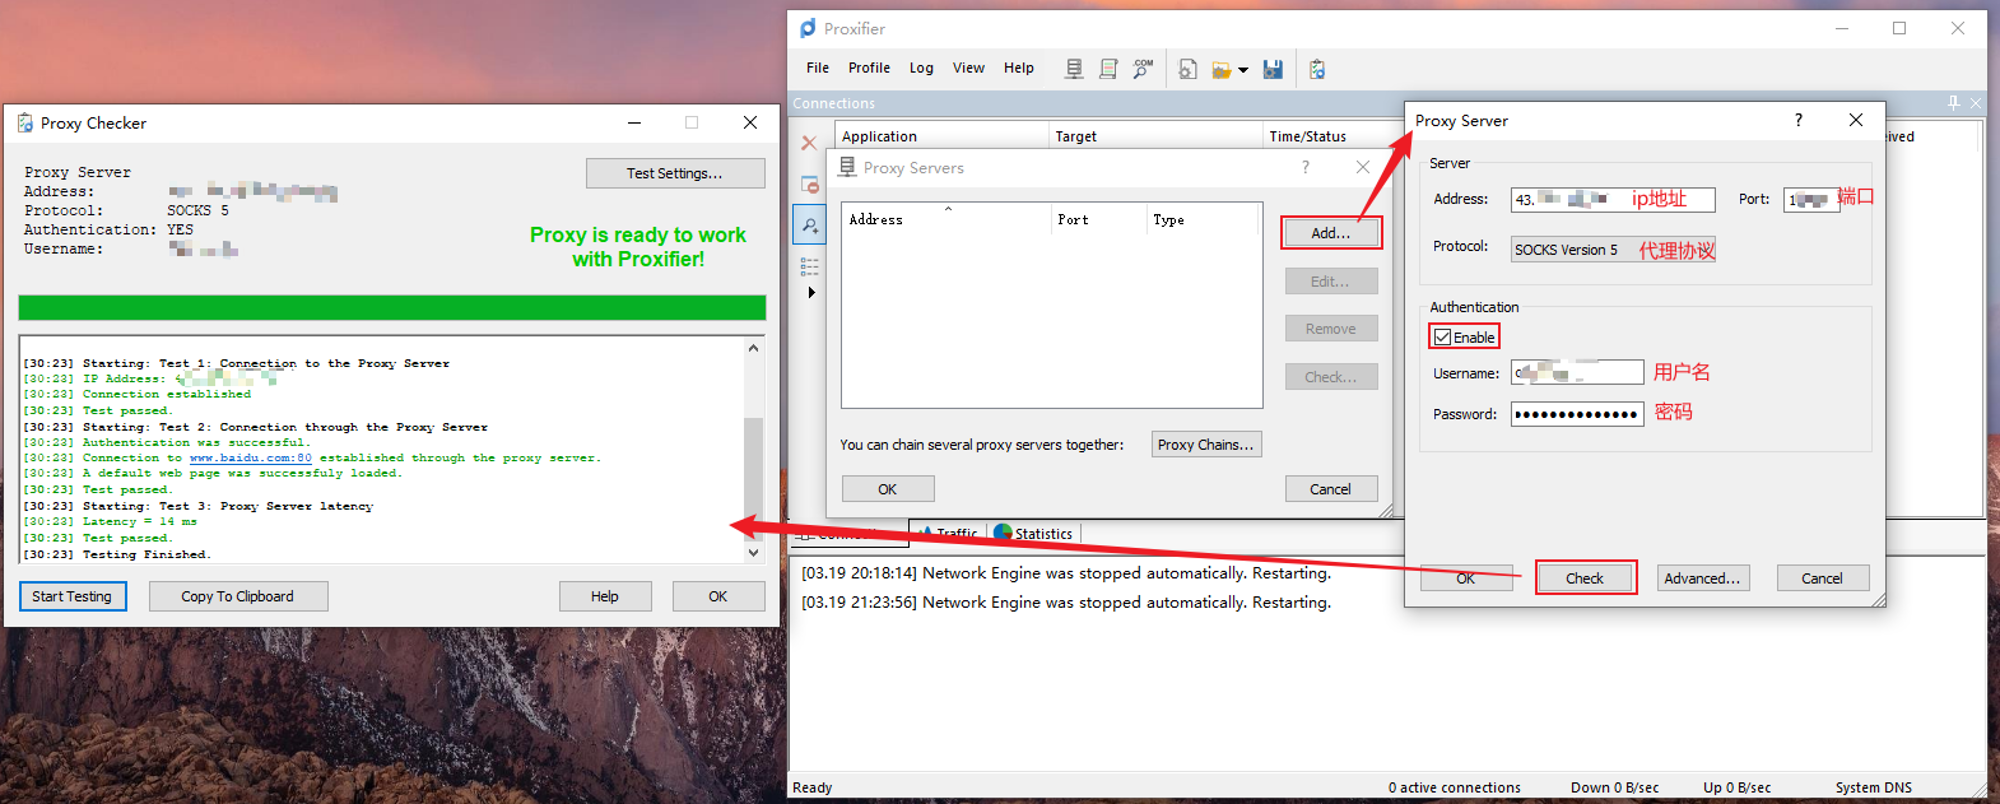Click Check in the Proxy Server dialog

pyautogui.click(x=1584, y=578)
